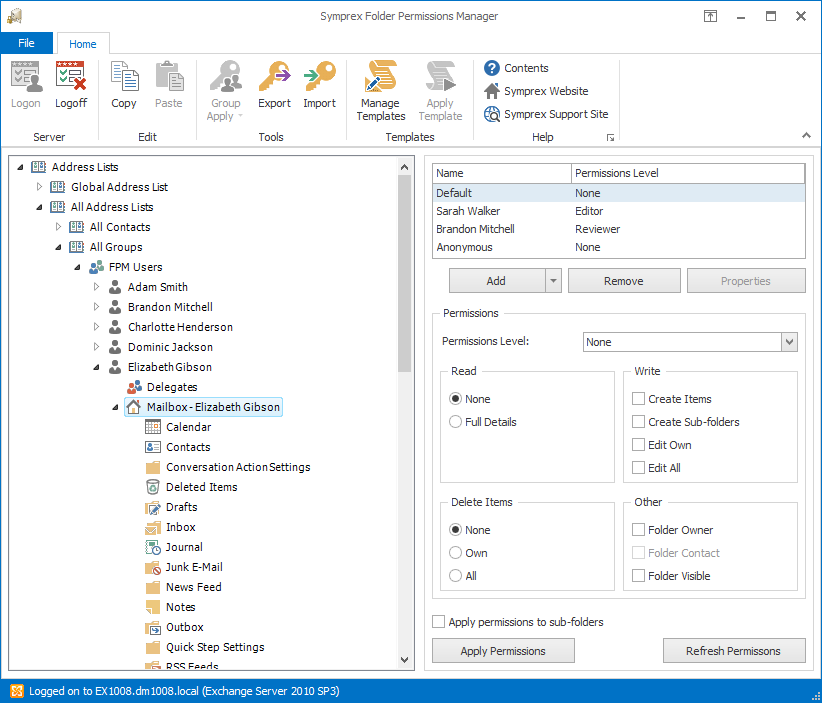Select Delete Items All radio button

[x=456, y=576]
